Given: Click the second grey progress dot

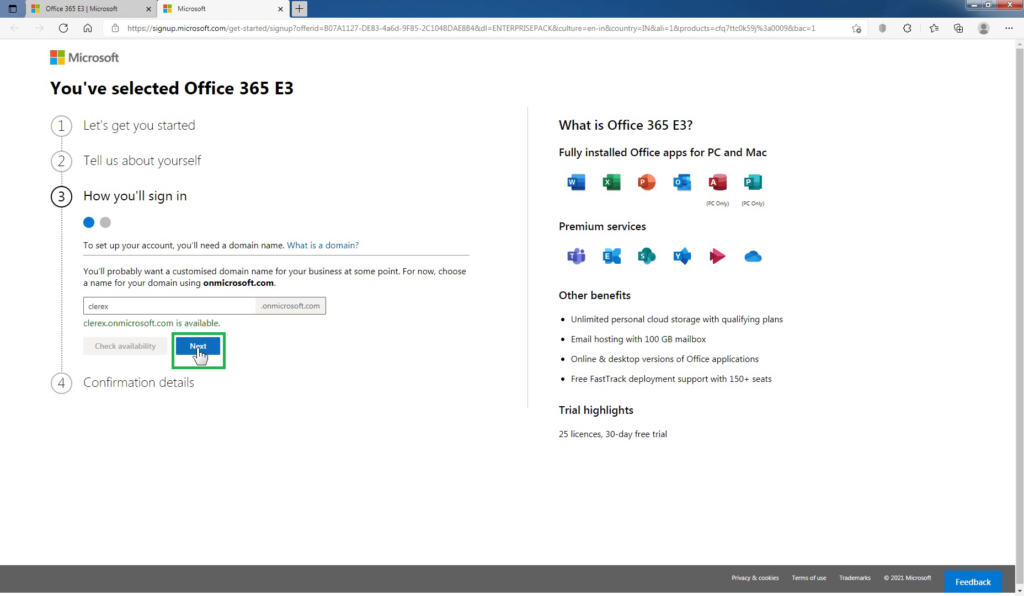Looking at the screenshot, I should [105, 223].
